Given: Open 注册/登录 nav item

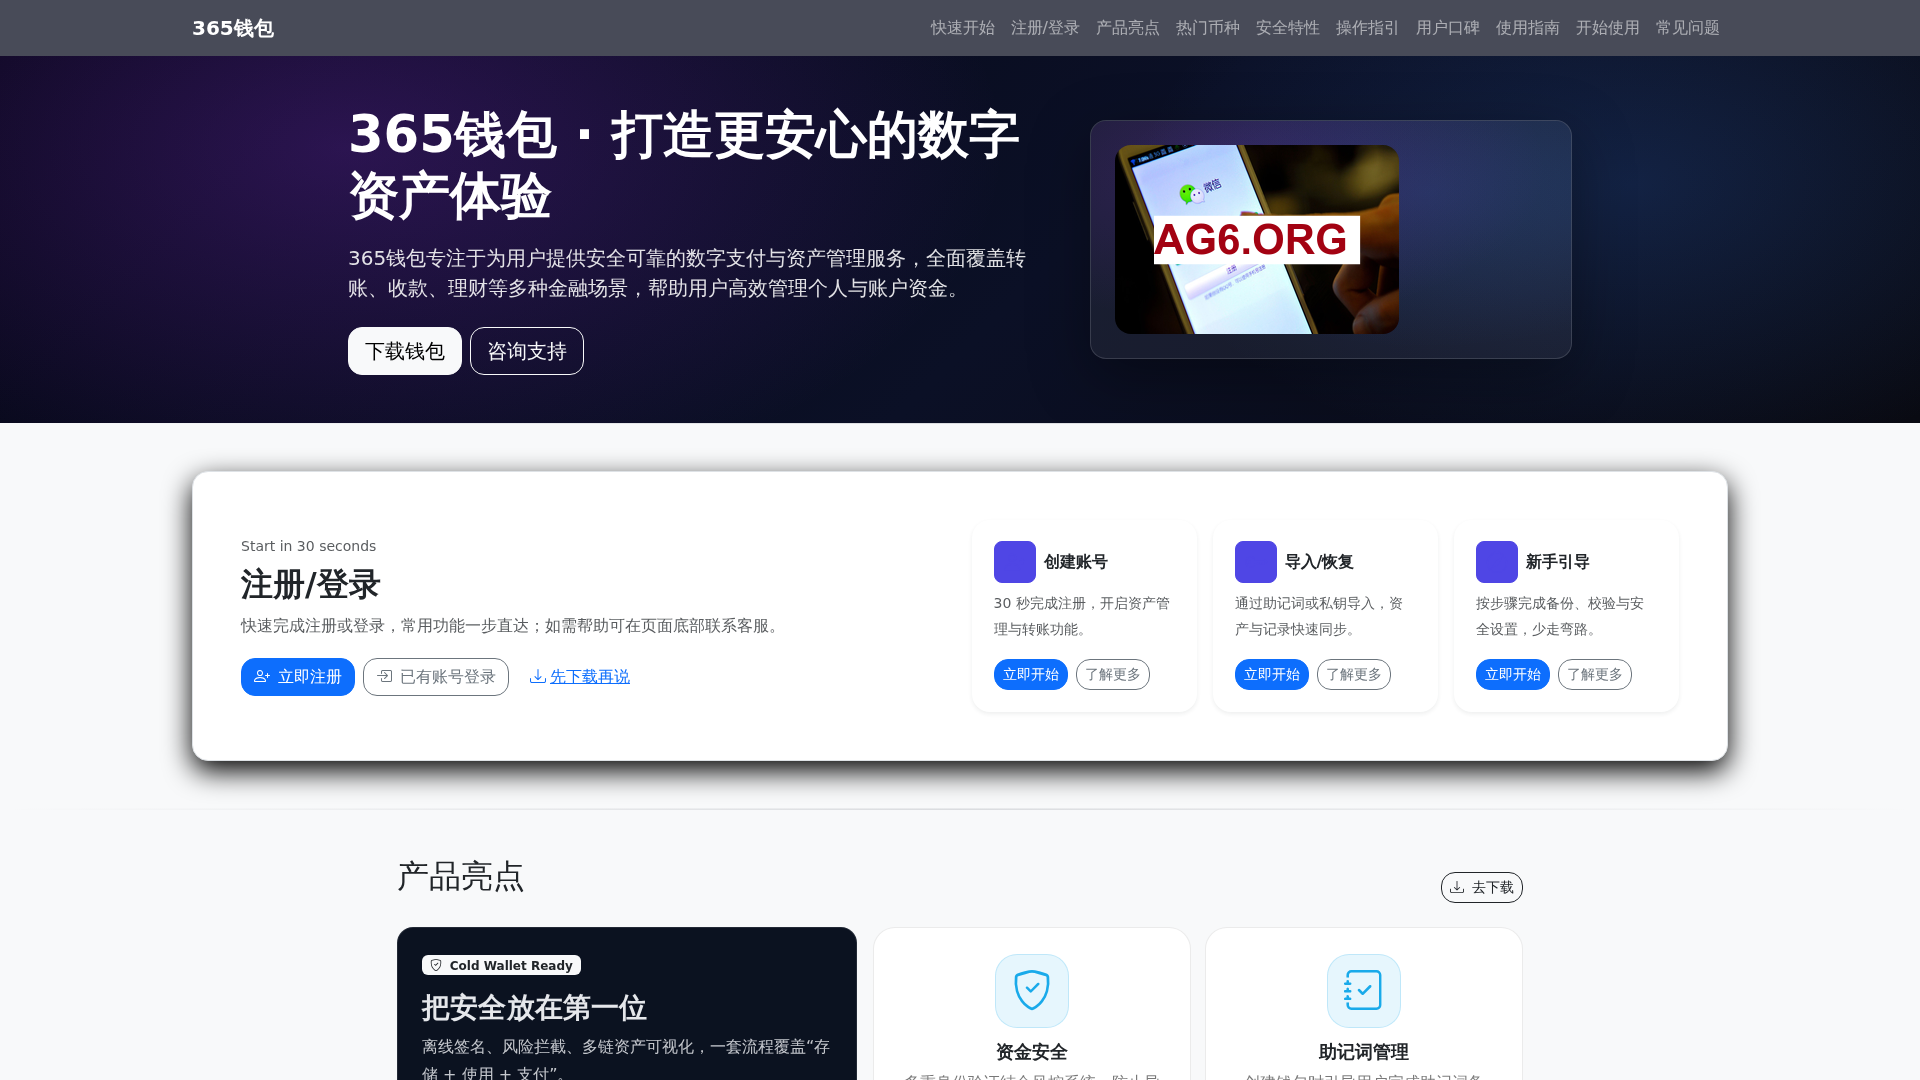Looking at the screenshot, I should [1045, 28].
